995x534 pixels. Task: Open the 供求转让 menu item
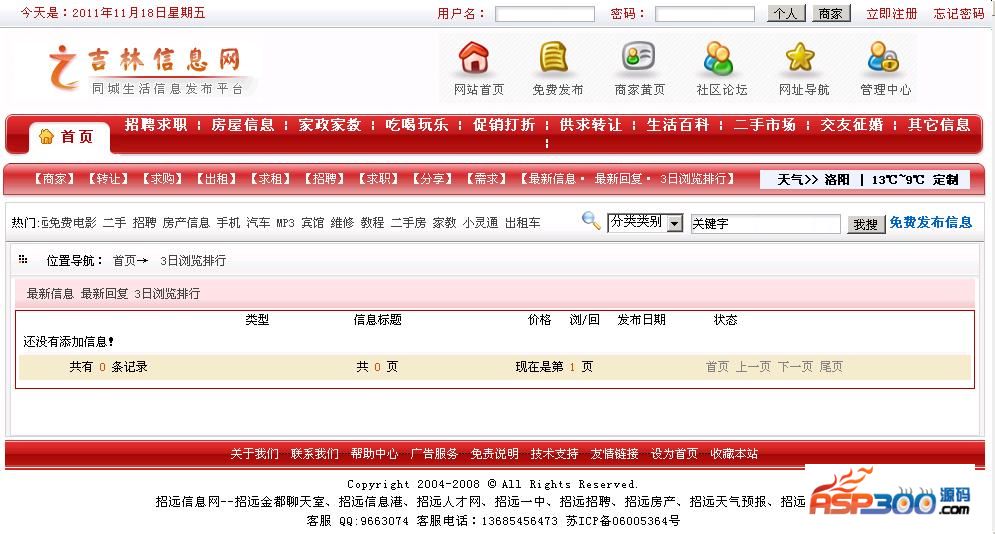(x=591, y=124)
